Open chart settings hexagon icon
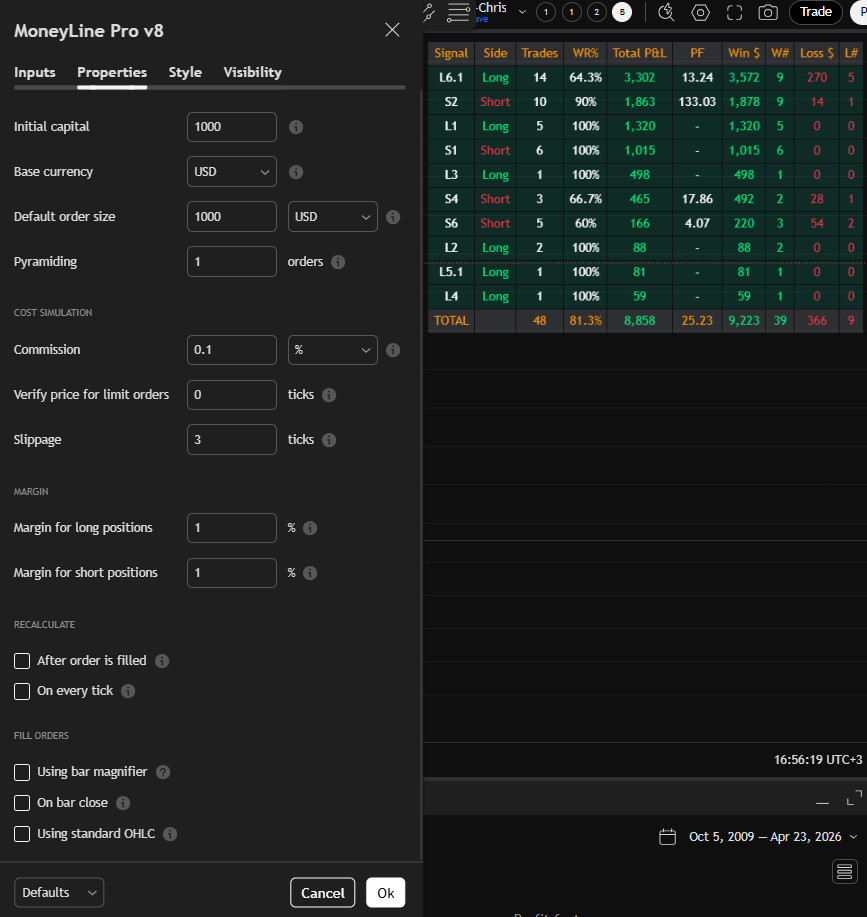The width and height of the screenshot is (867, 917). [x=700, y=12]
